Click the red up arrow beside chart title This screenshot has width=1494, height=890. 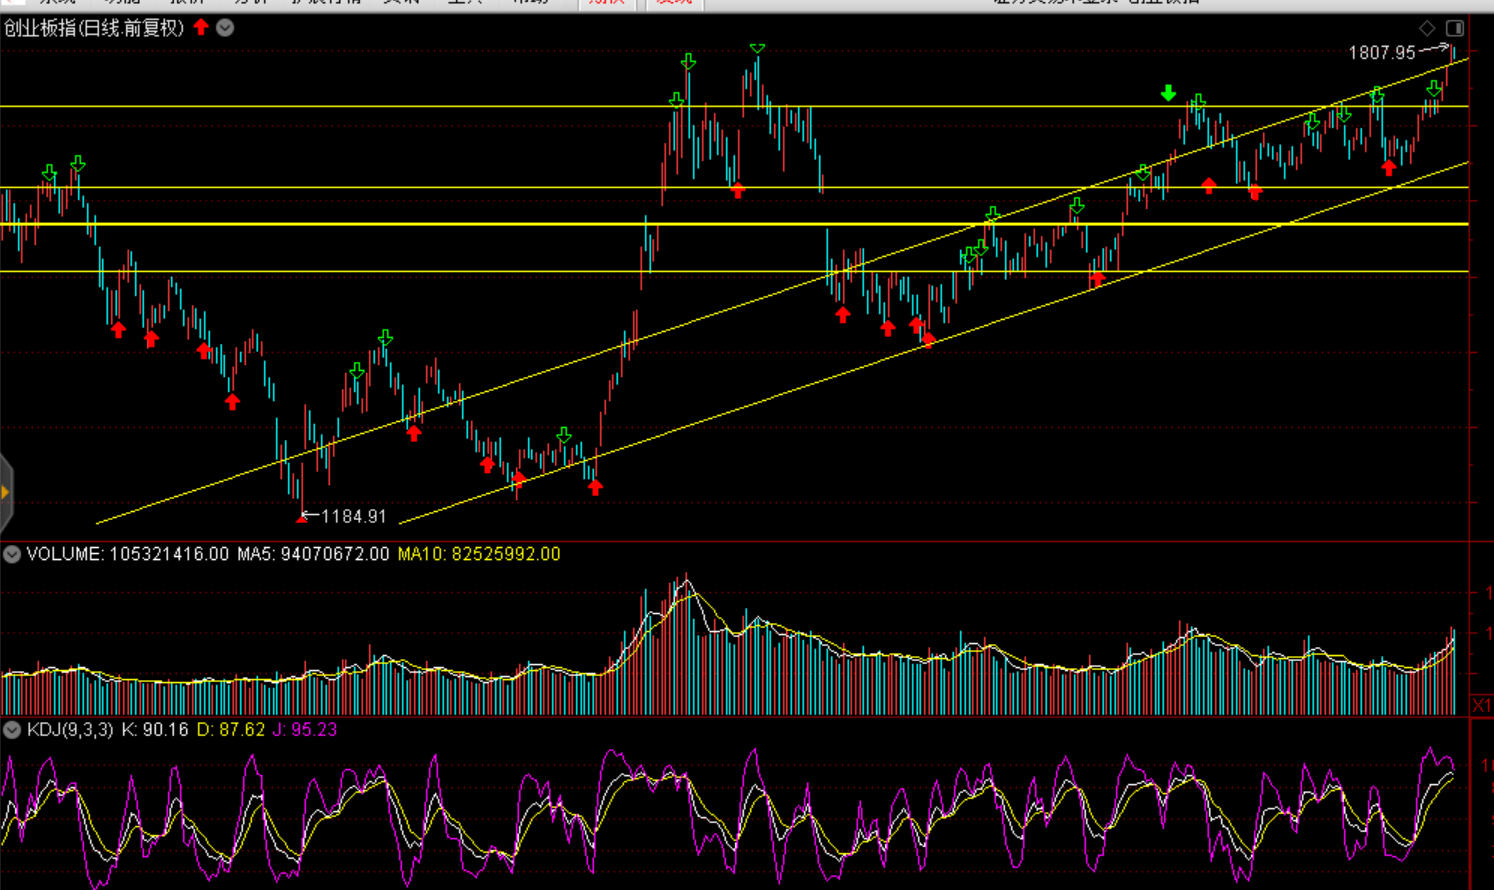coord(201,27)
